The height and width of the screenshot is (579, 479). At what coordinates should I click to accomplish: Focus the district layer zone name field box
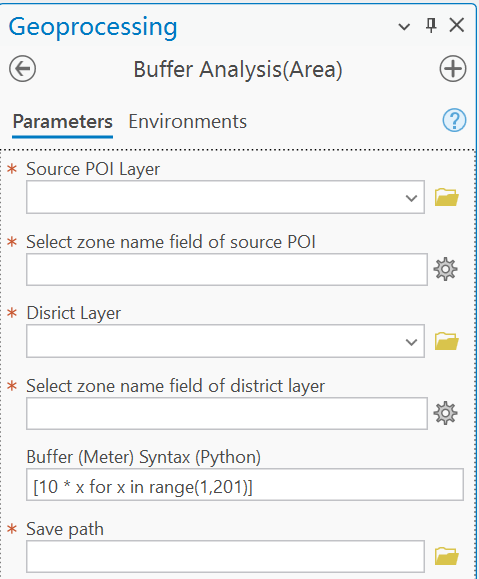[x=227, y=413]
